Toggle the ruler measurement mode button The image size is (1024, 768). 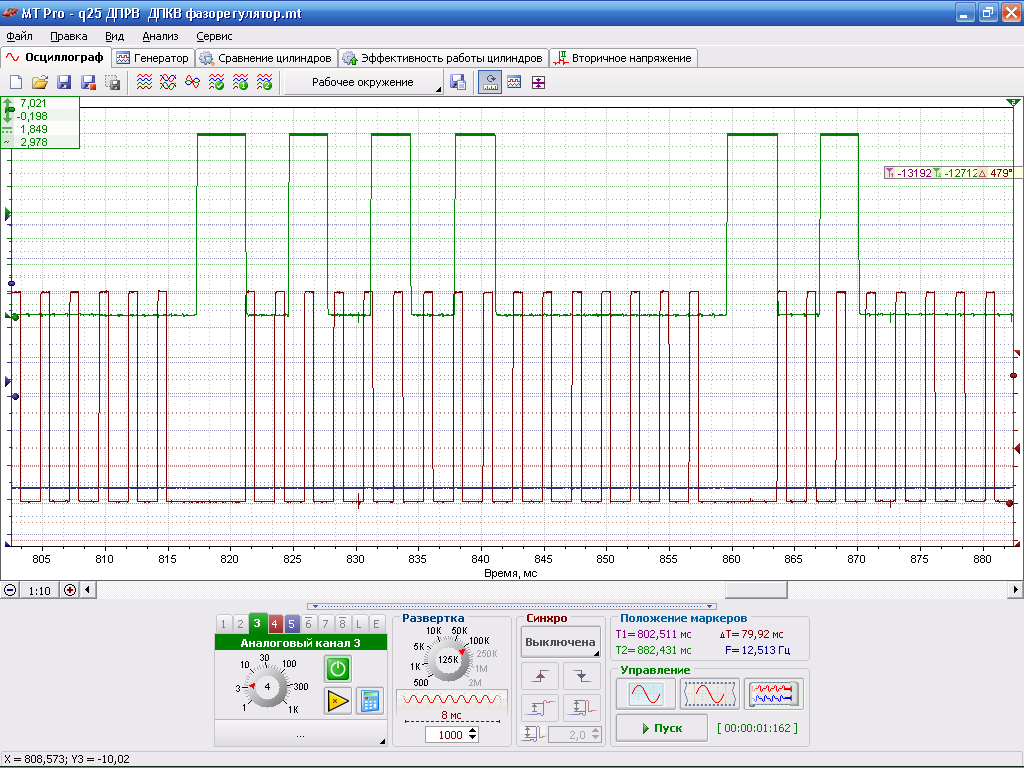(490, 82)
